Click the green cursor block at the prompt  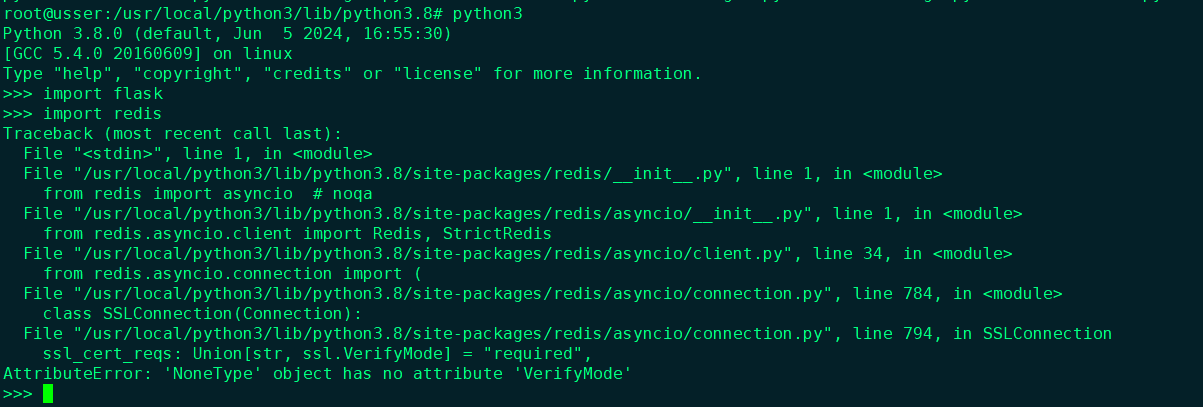tap(48, 394)
